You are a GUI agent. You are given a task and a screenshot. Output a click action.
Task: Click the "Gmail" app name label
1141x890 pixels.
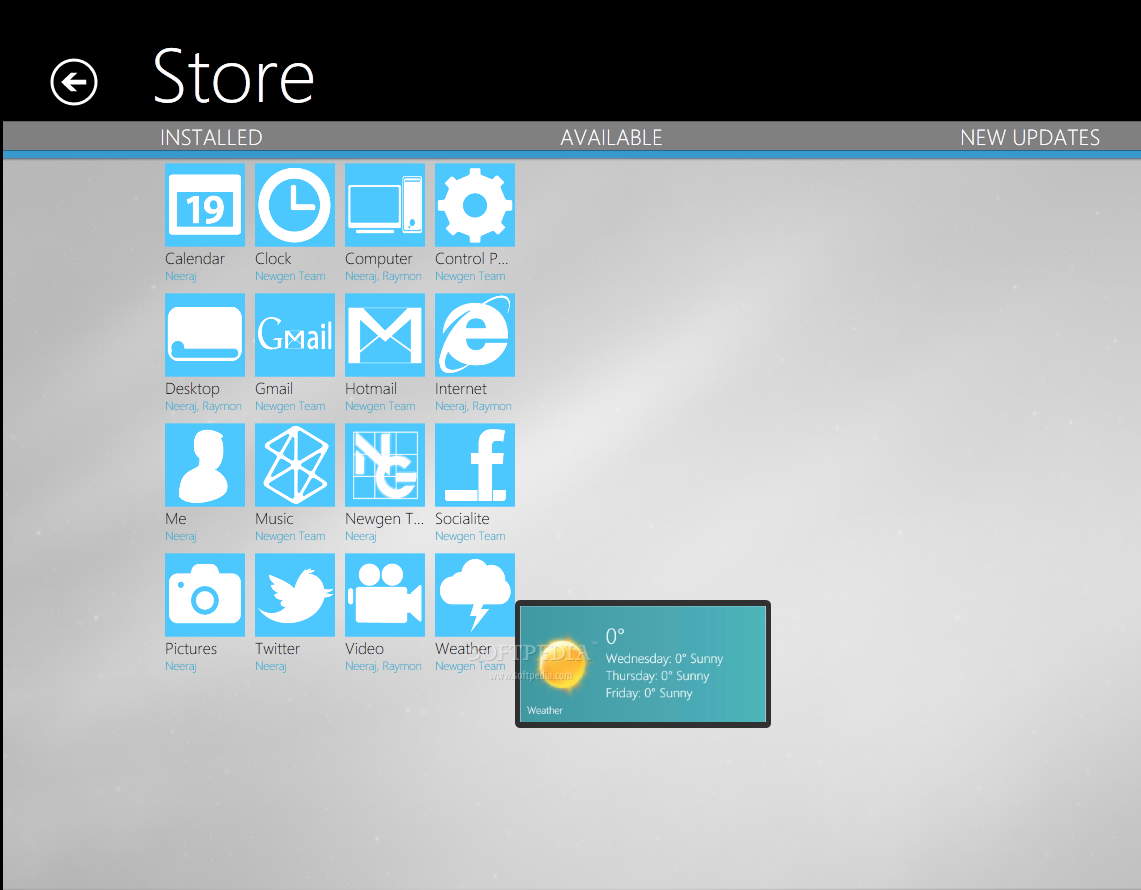click(x=274, y=389)
